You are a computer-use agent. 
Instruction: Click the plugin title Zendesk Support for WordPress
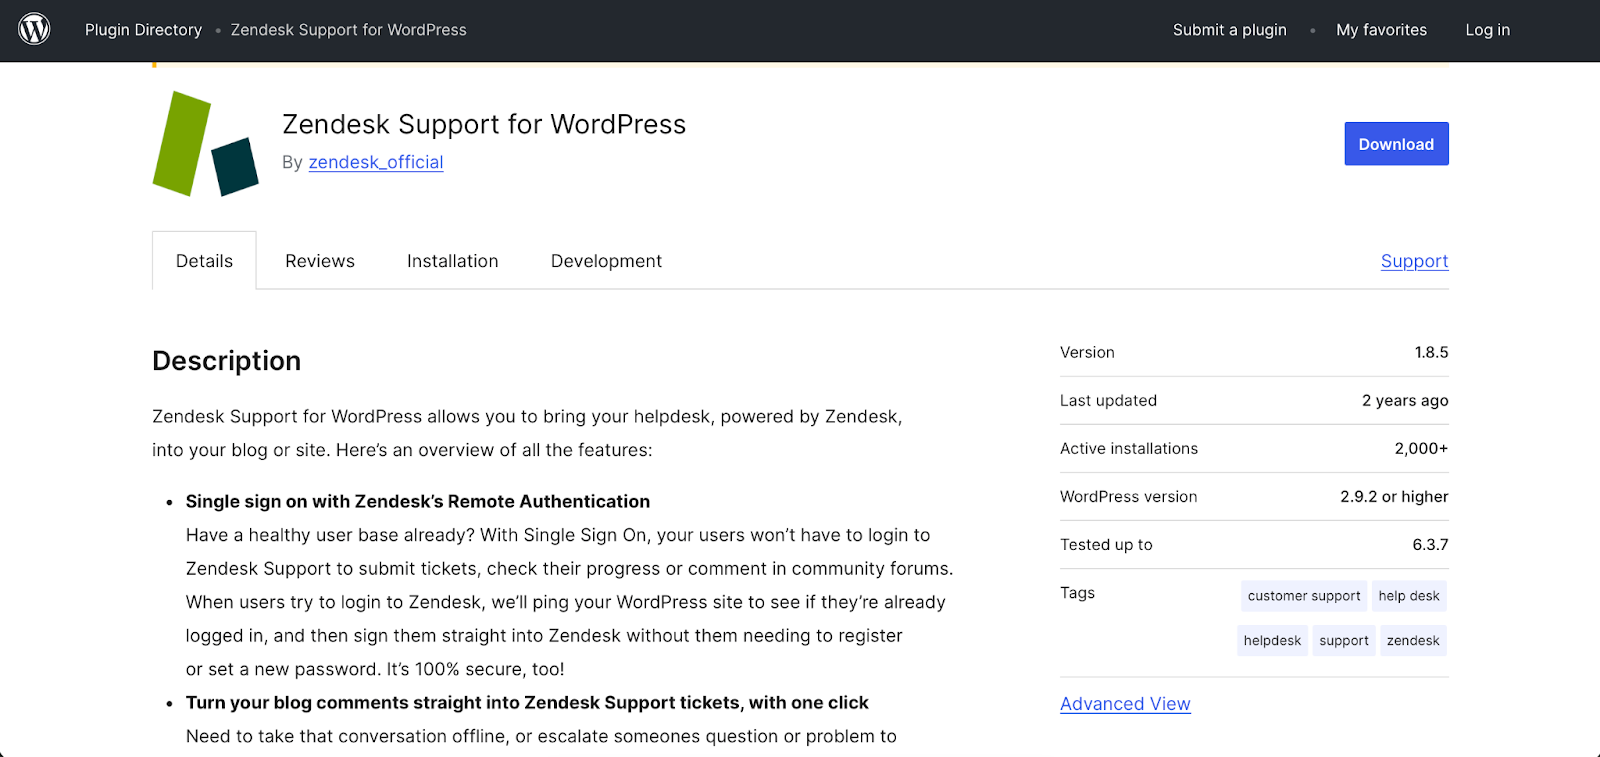(x=484, y=124)
